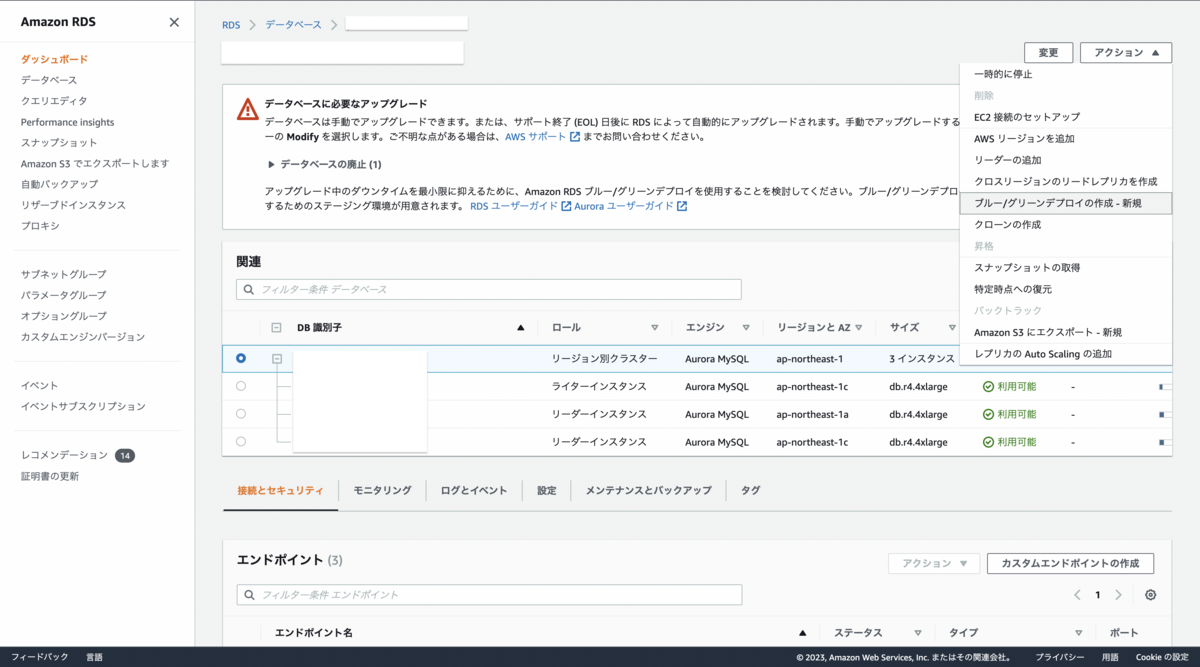Click the external link icon after RDS ユーザーガイド

pos(566,207)
